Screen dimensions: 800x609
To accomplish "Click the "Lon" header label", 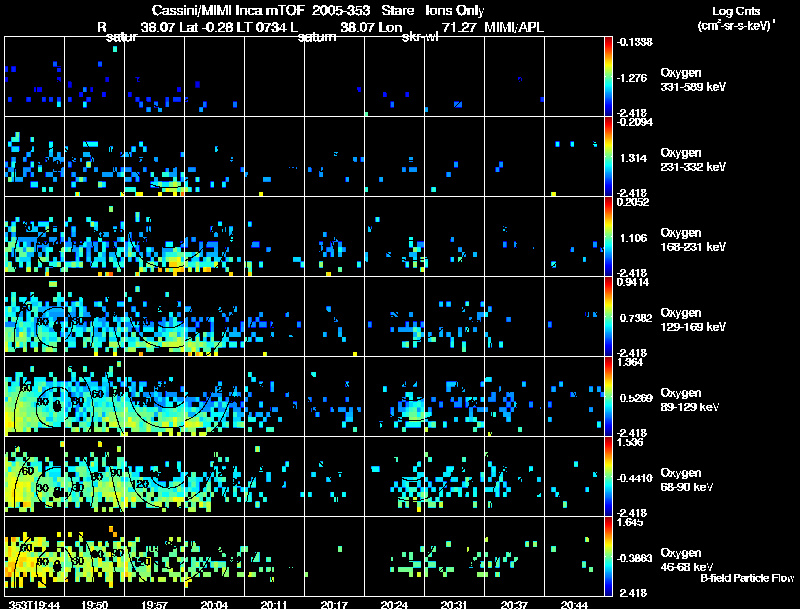I will pos(391,27).
